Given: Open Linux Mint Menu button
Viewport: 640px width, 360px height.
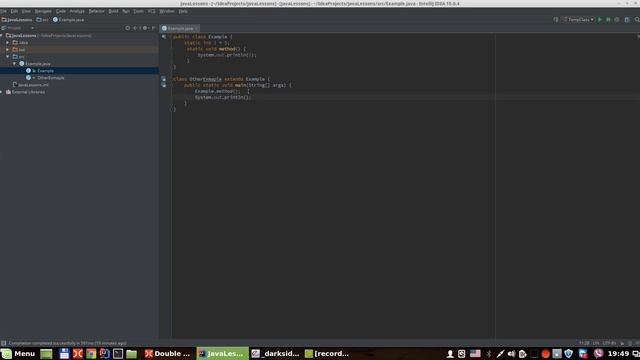Looking at the screenshot, I should 19,353.
